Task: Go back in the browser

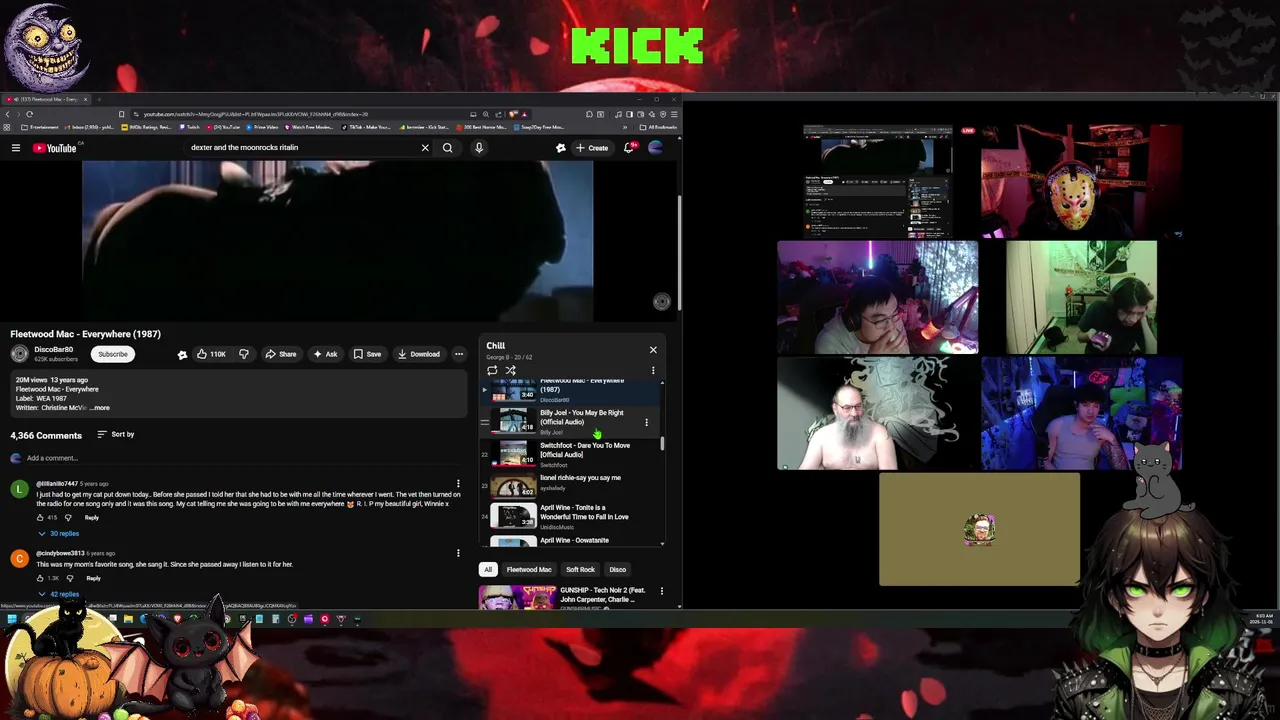Action: [x=7, y=114]
